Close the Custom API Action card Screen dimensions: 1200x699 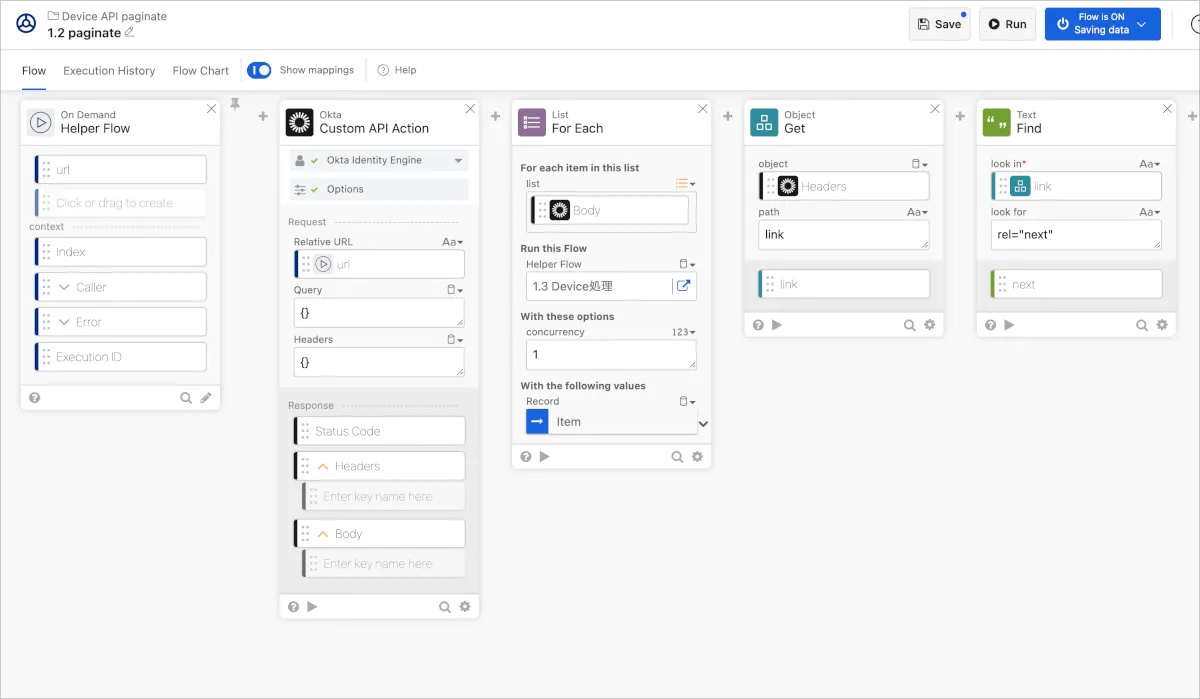click(x=470, y=108)
